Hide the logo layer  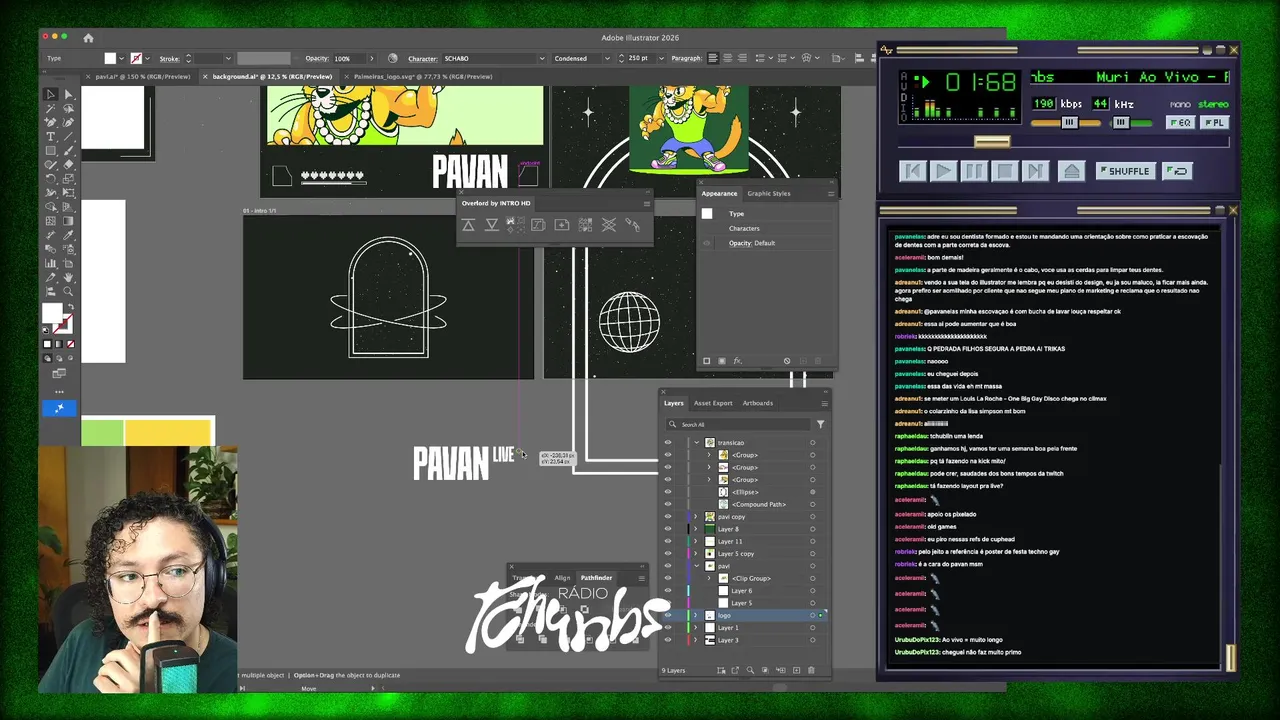click(x=668, y=615)
